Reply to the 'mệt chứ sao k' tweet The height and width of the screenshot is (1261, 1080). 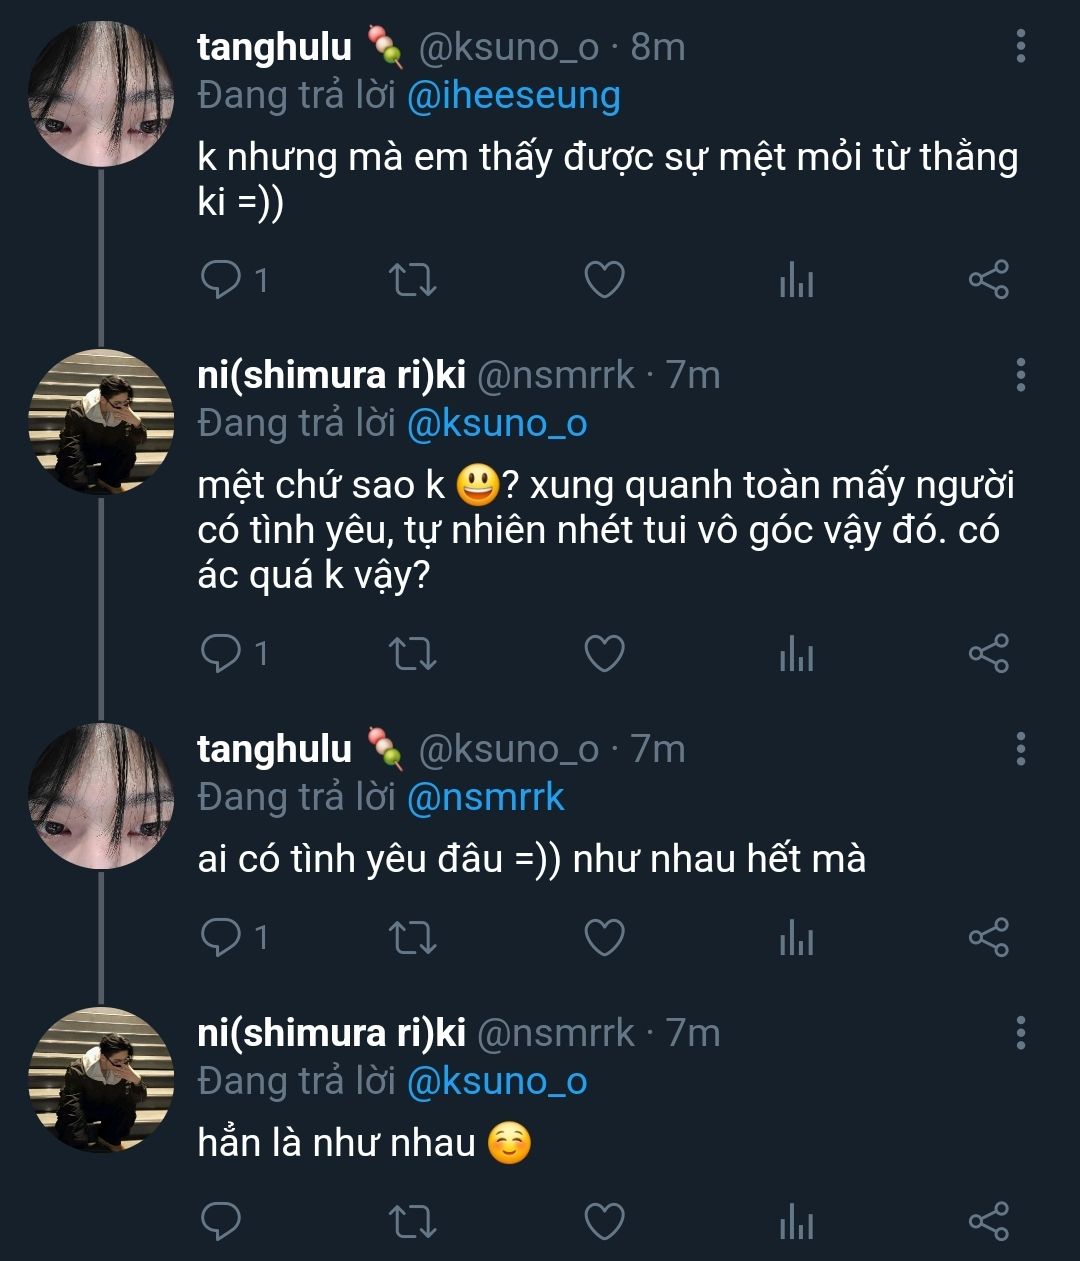pos(221,654)
